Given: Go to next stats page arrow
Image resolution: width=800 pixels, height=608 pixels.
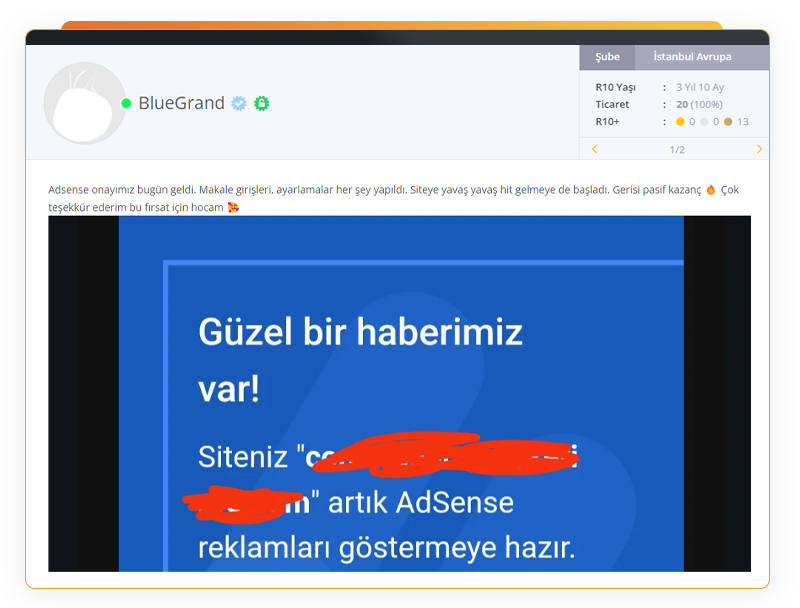Looking at the screenshot, I should pyautogui.click(x=759, y=149).
